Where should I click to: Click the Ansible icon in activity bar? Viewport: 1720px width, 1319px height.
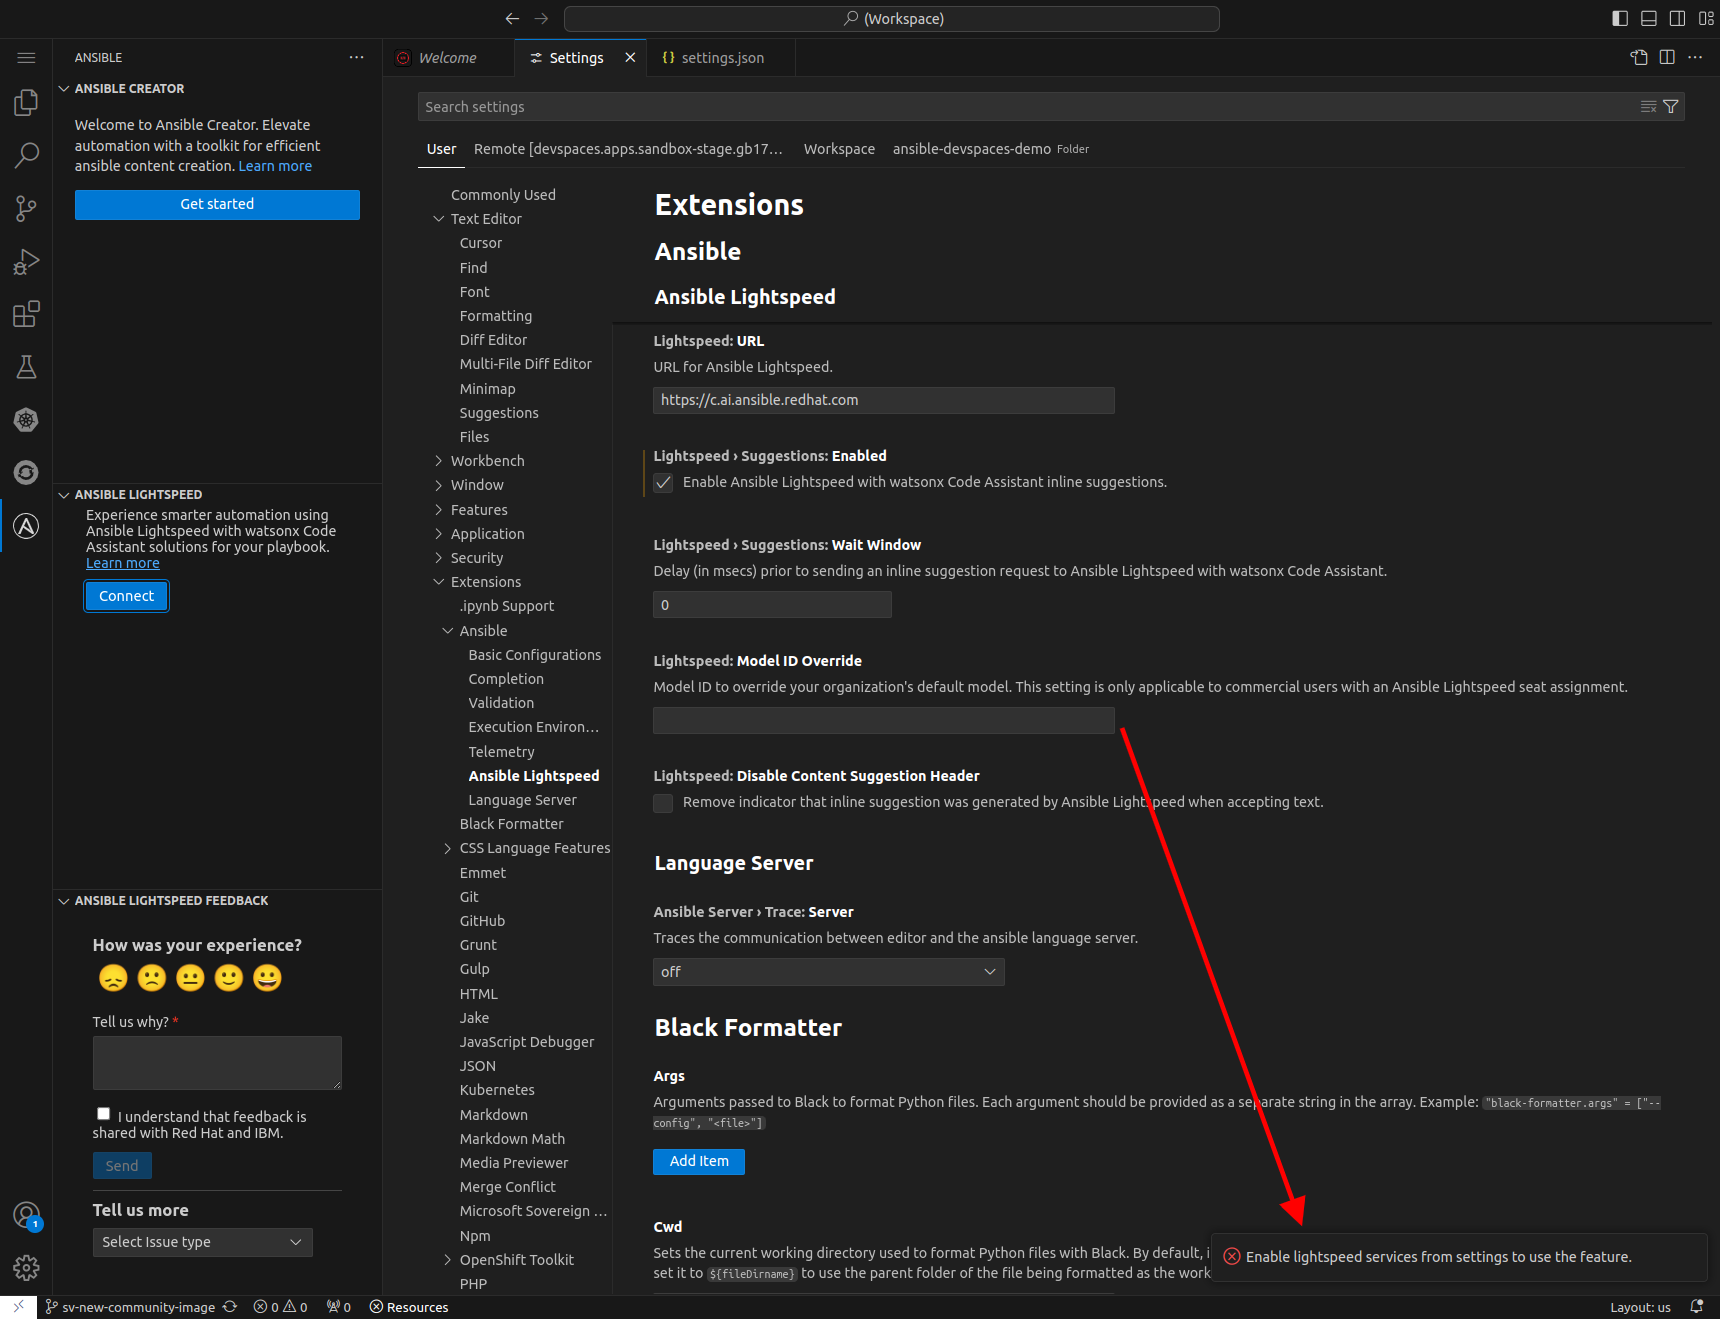coord(26,526)
